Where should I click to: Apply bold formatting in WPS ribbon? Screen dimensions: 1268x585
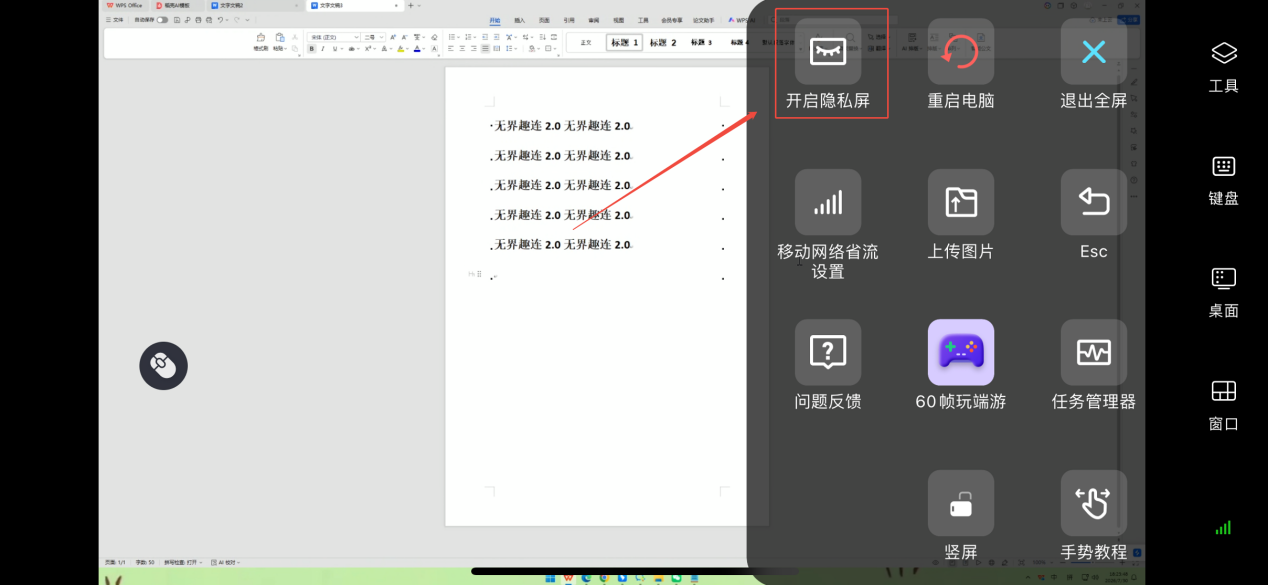point(311,48)
